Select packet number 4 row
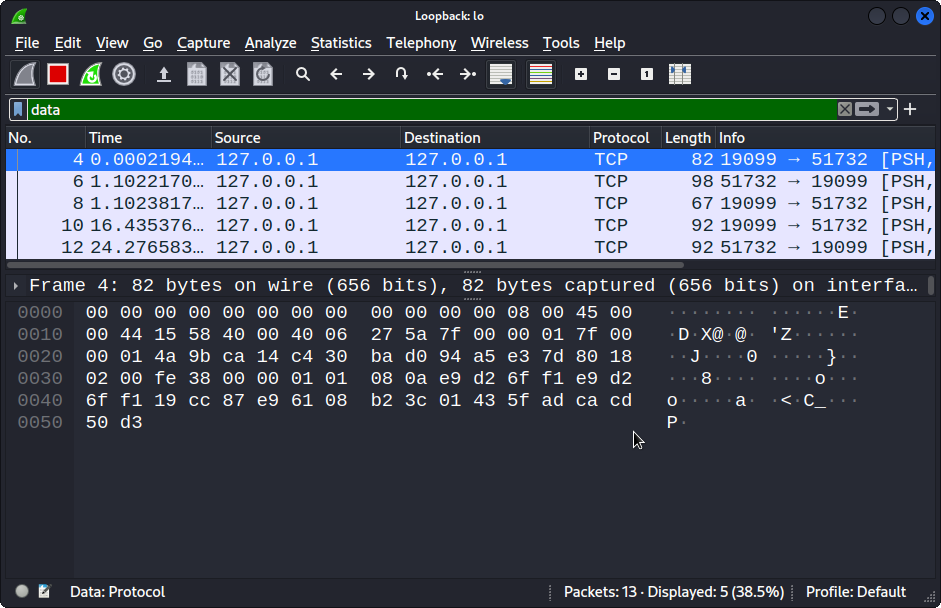The width and height of the screenshot is (941, 608). point(470,160)
